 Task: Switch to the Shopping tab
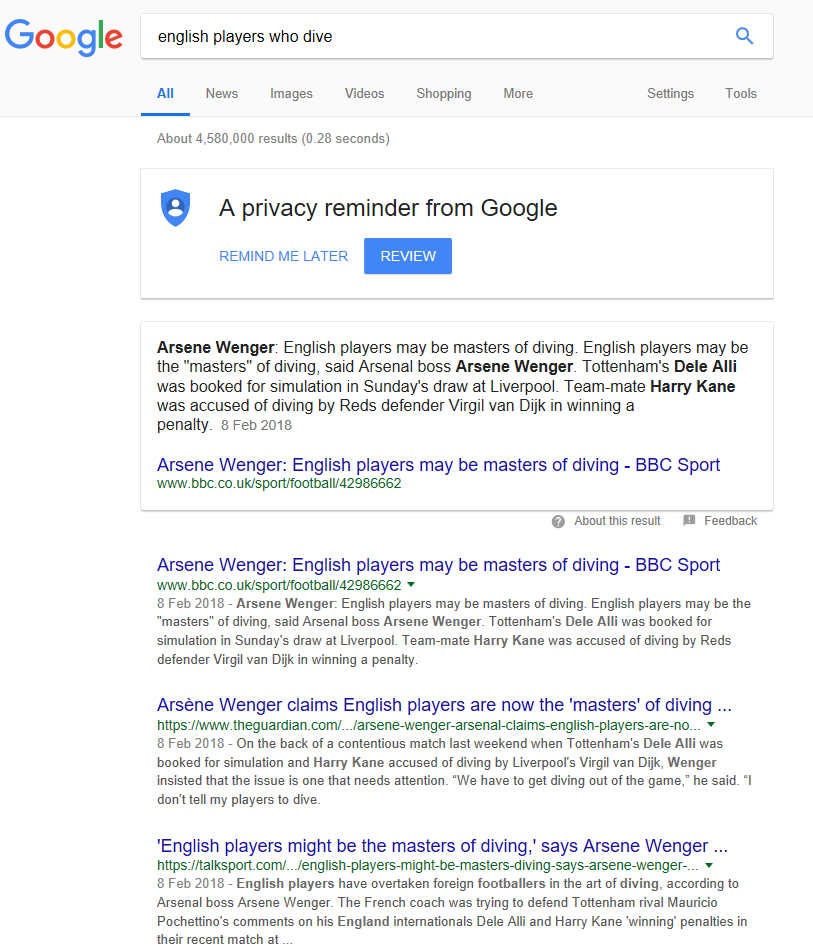pos(444,93)
